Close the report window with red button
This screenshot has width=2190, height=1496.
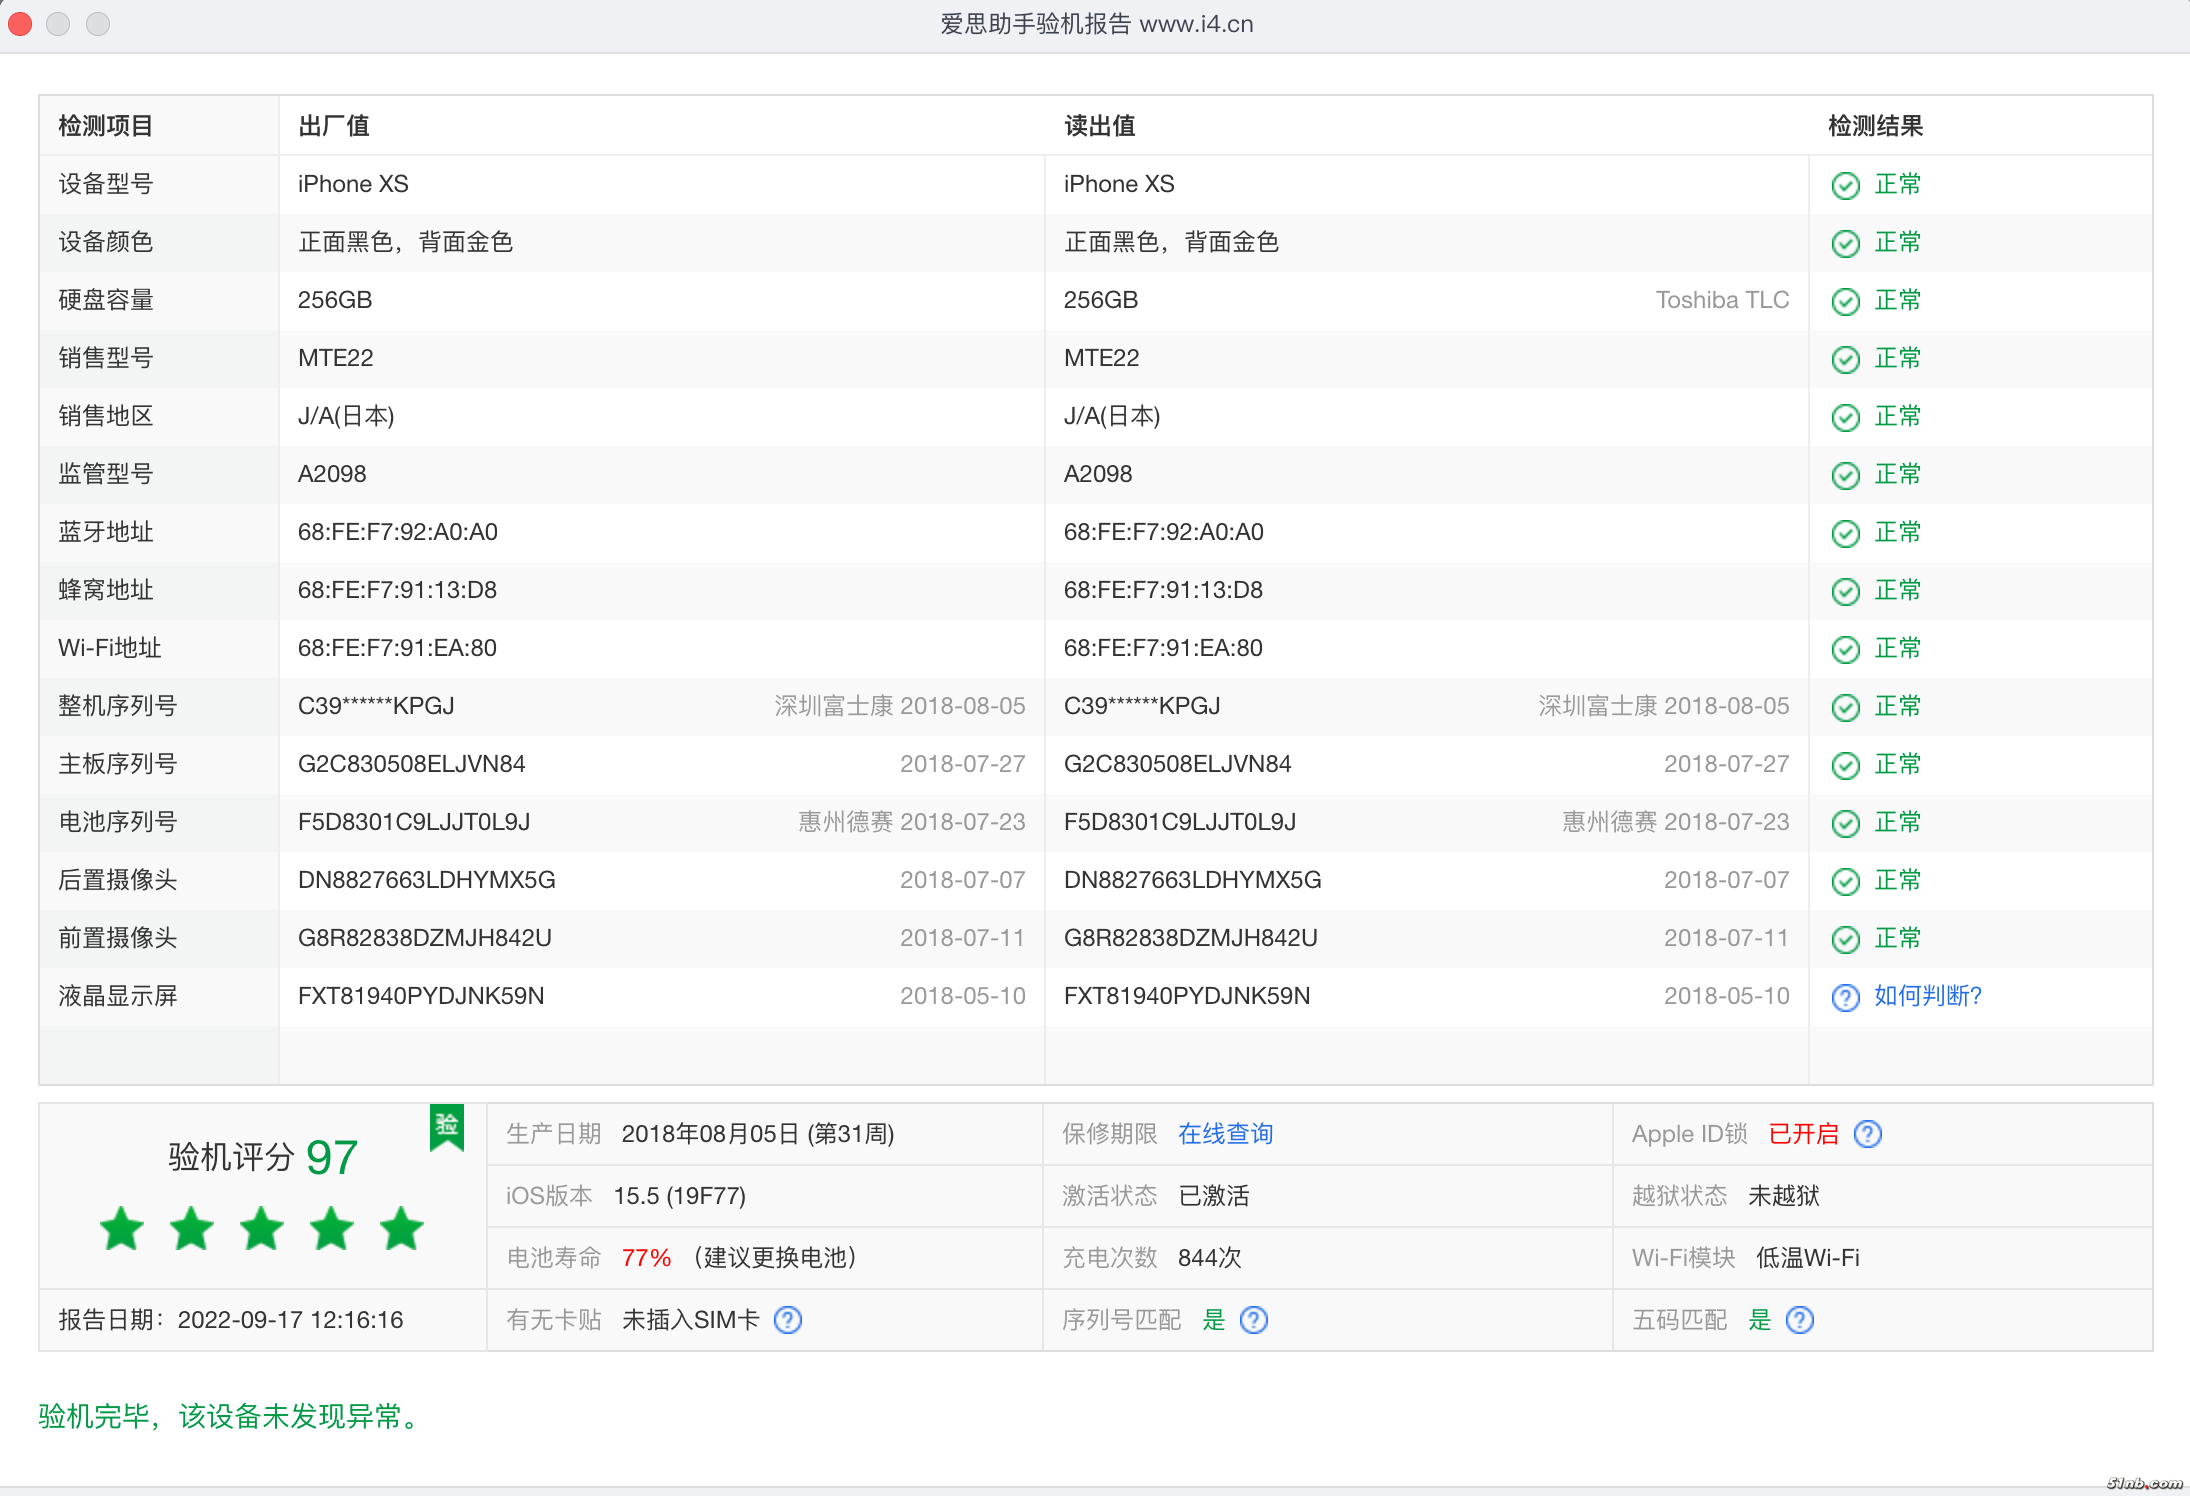pos(20,24)
